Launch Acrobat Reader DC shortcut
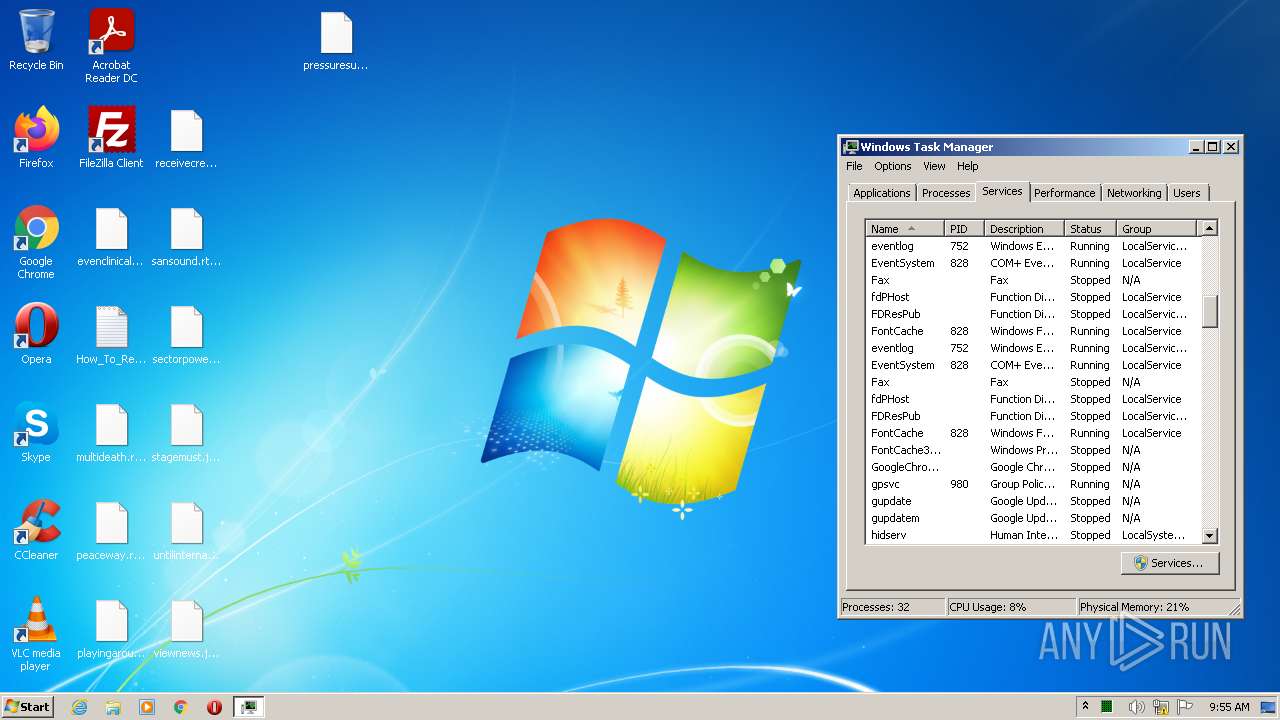 111,46
